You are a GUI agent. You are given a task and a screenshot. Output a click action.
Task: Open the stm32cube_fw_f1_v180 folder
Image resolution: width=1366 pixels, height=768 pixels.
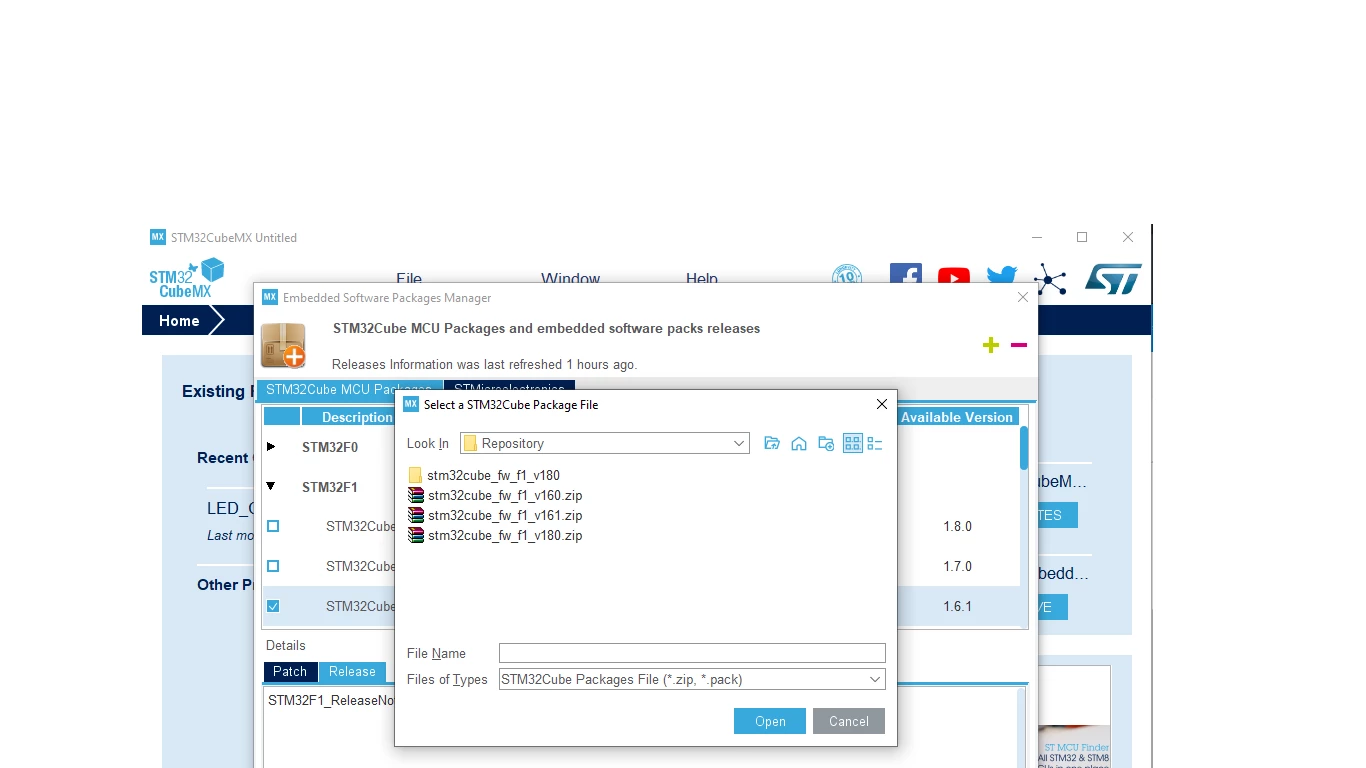coord(484,475)
